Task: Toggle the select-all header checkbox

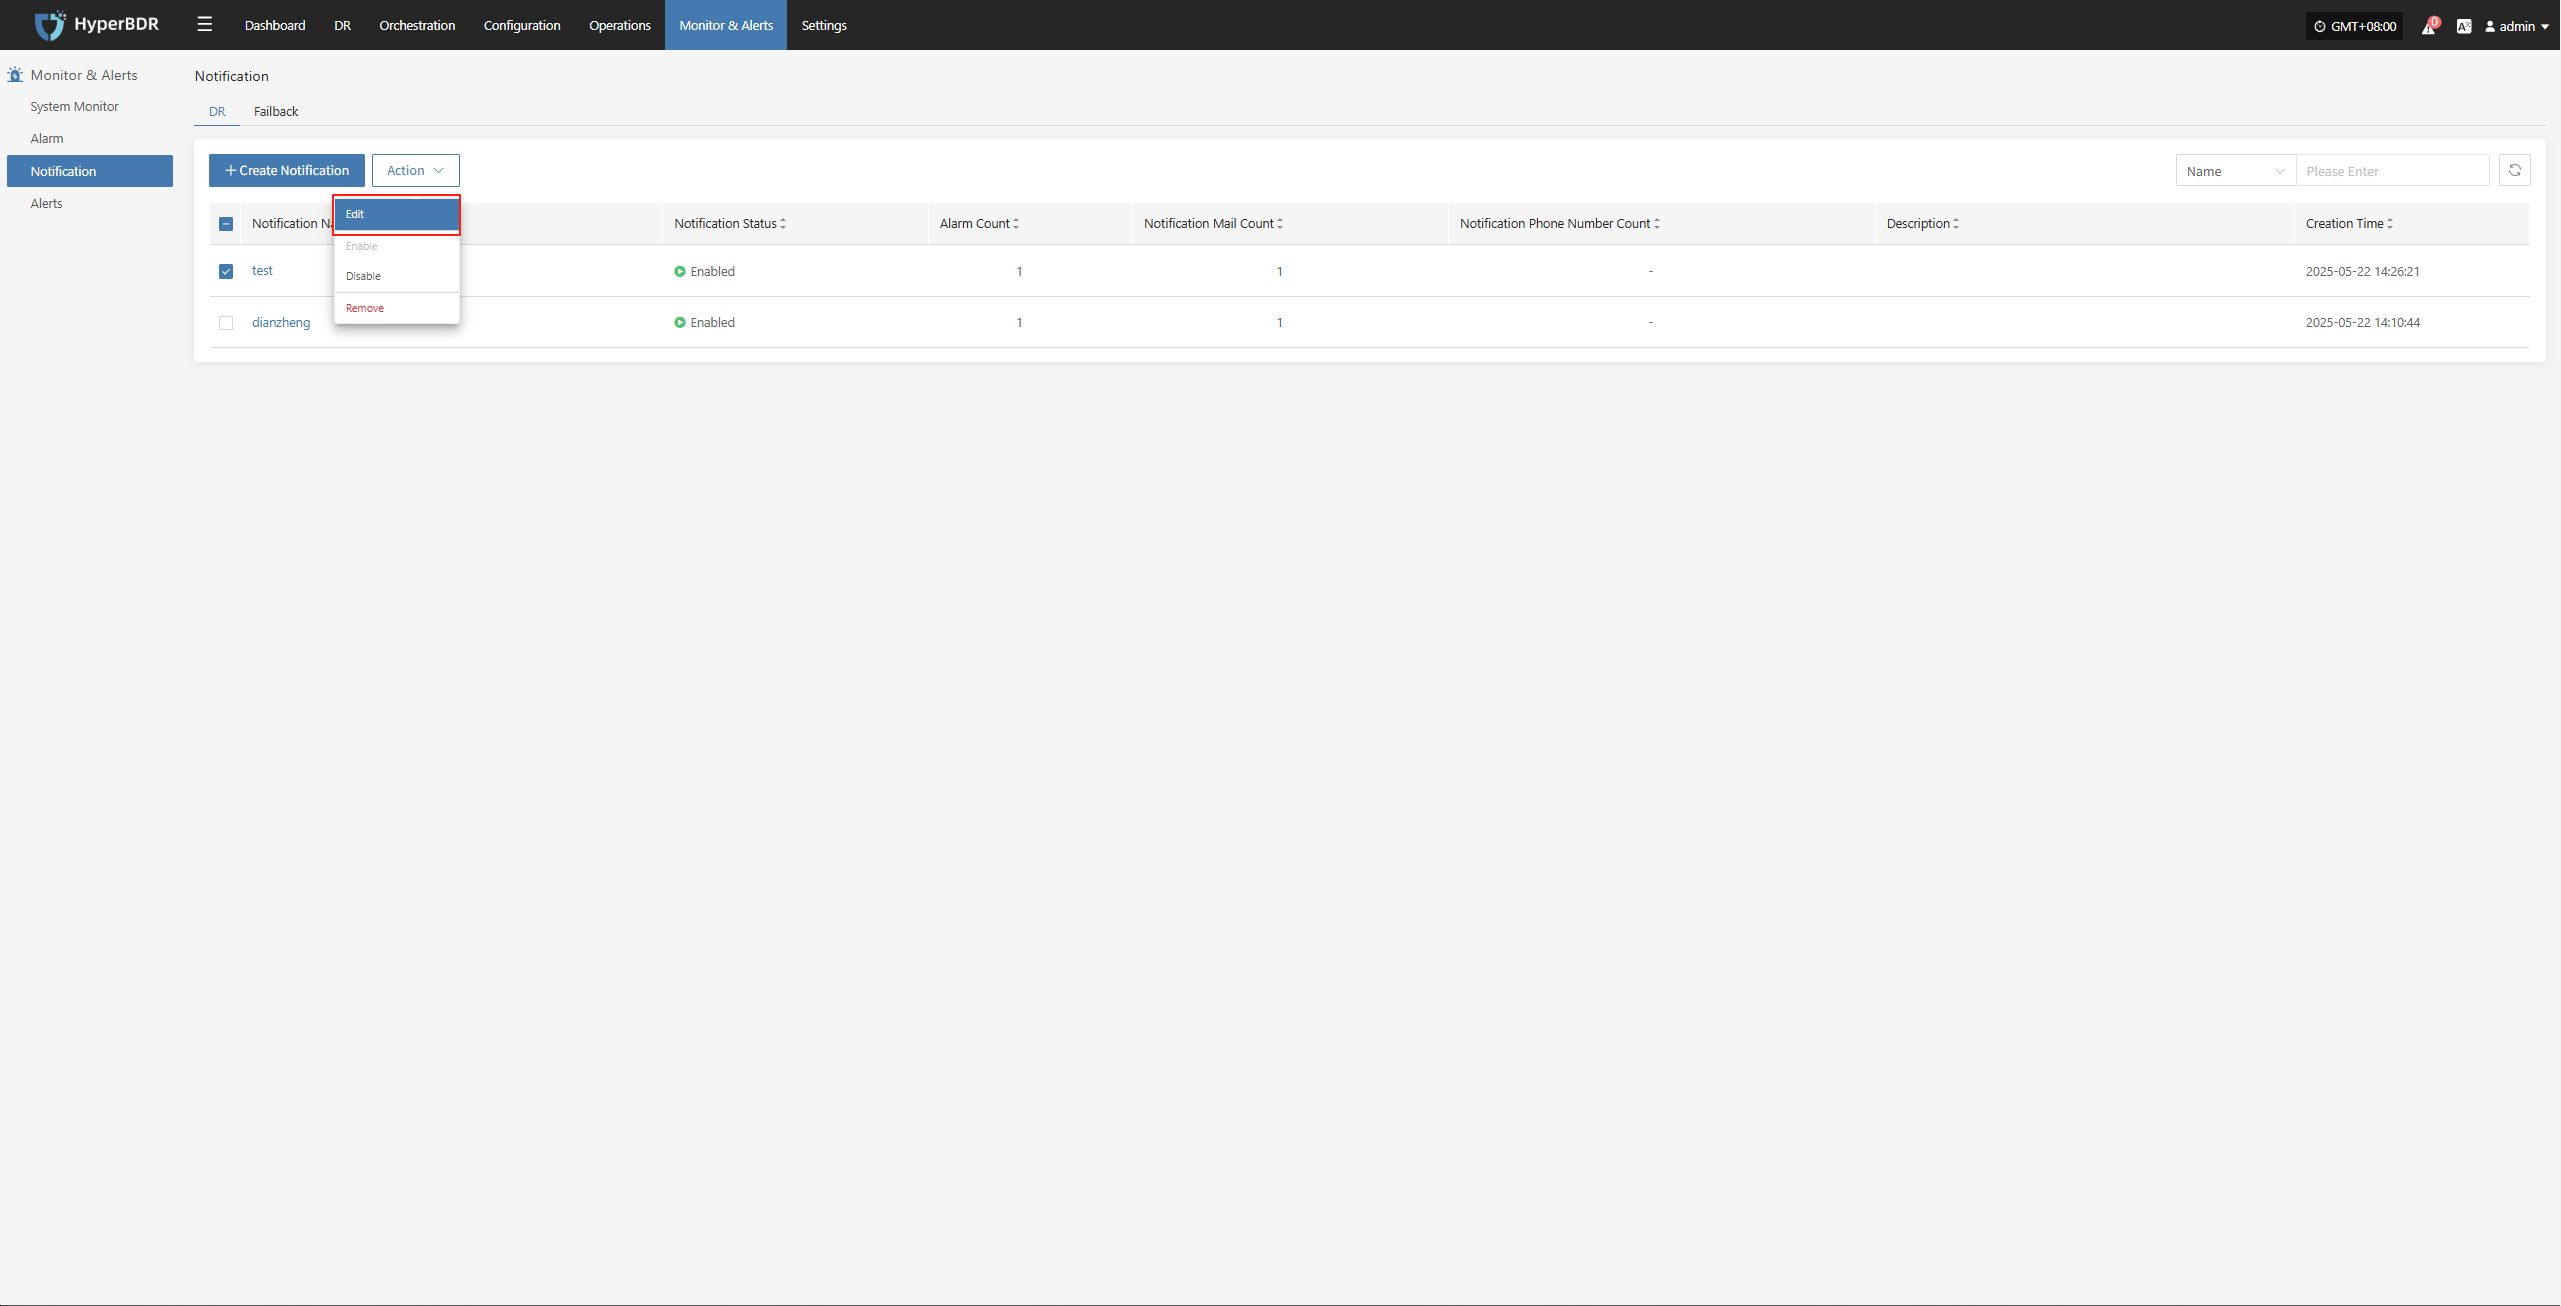Action: [226, 224]
